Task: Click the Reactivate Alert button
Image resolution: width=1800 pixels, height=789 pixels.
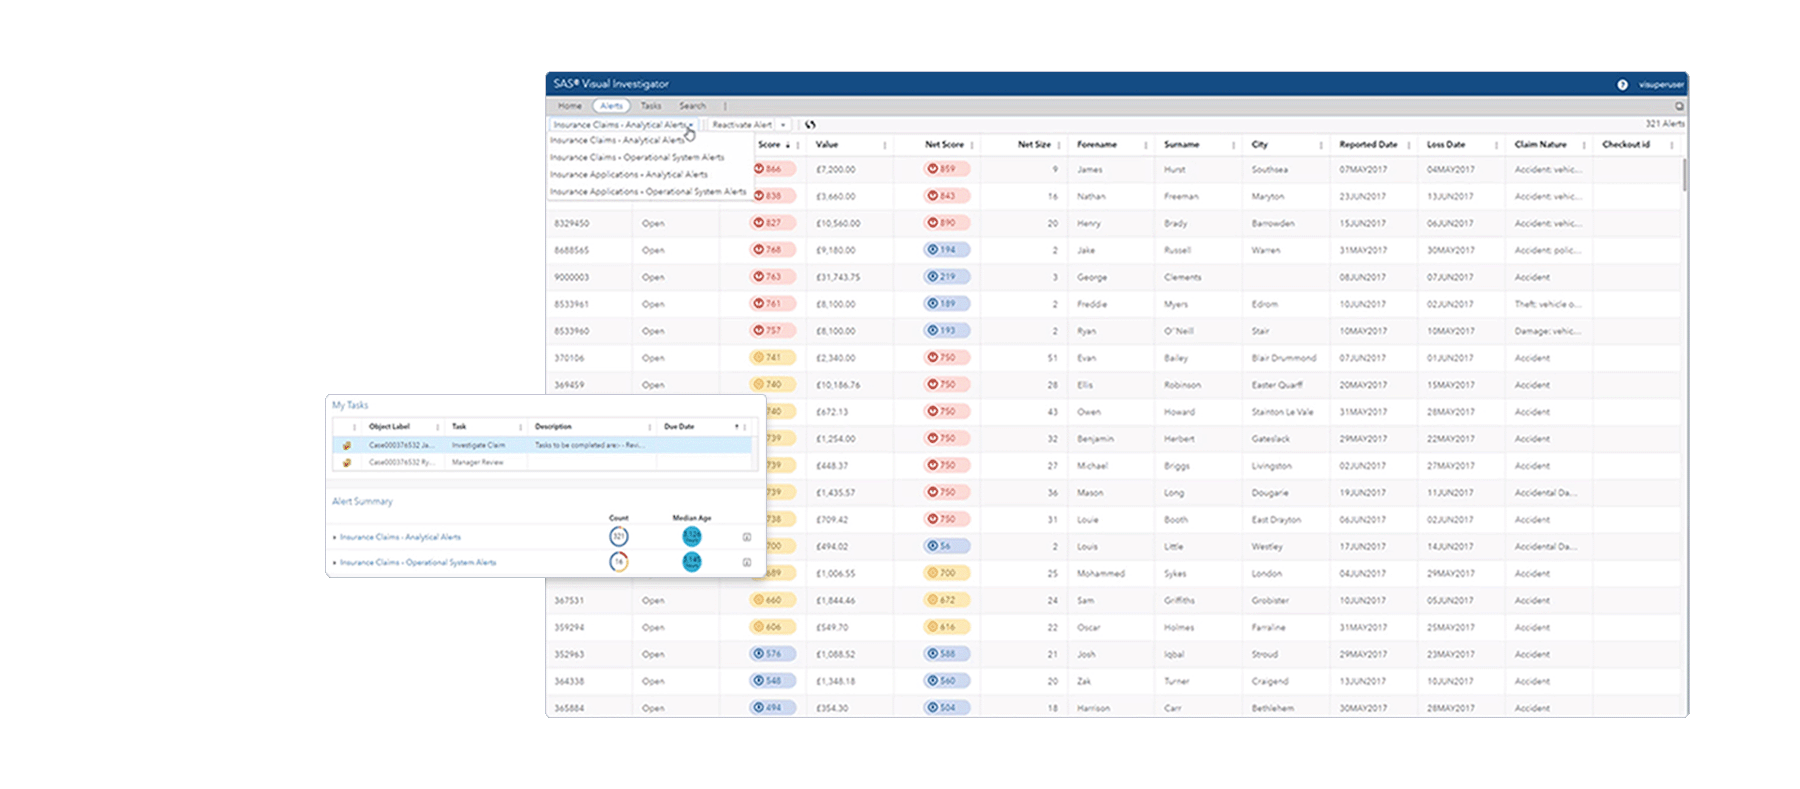Action: tap(741, 125)
